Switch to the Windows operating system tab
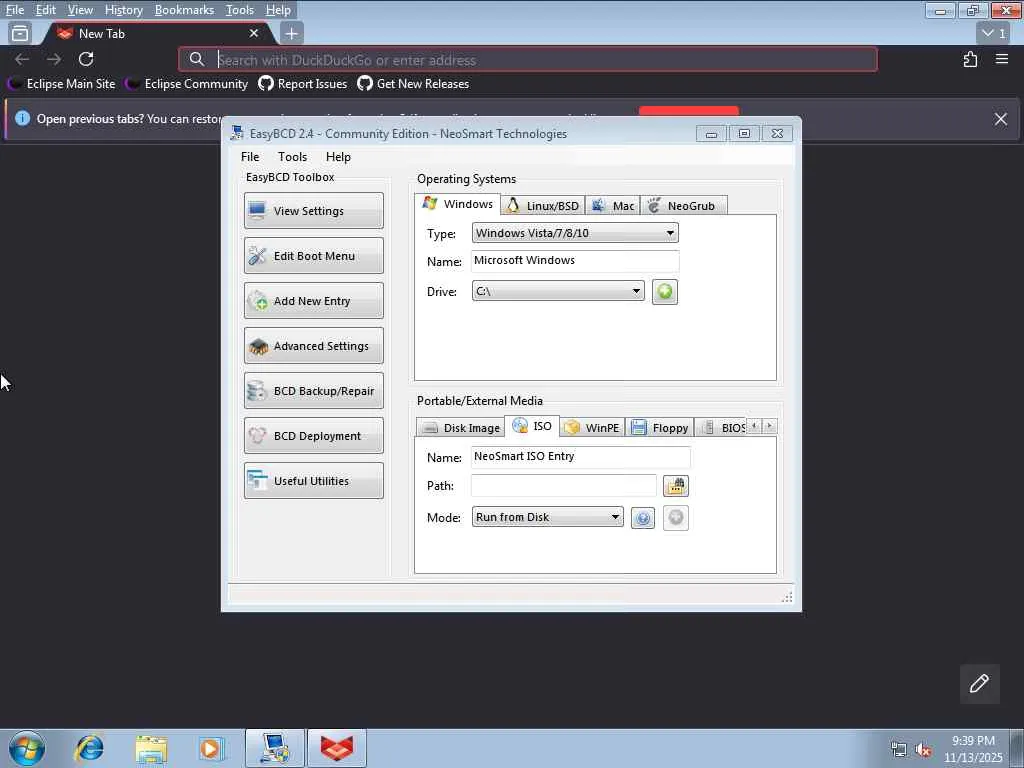 [458, 204]
